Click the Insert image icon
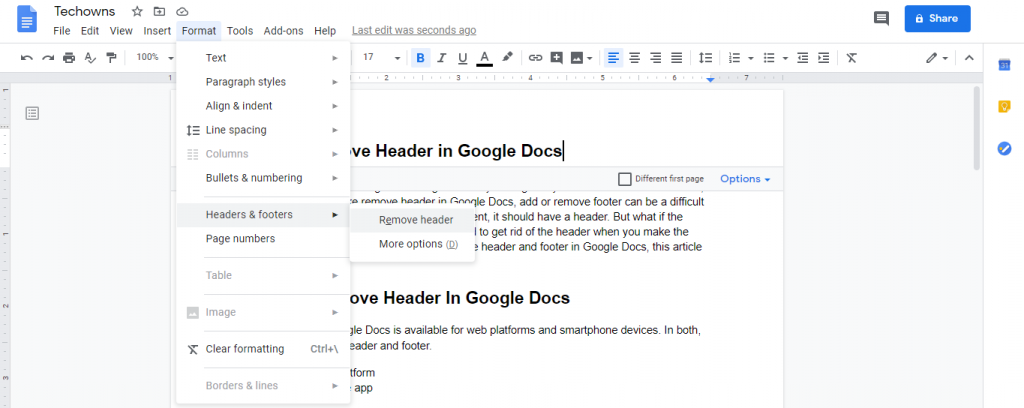Screen dimensions: 1024x408 (577, 58)
